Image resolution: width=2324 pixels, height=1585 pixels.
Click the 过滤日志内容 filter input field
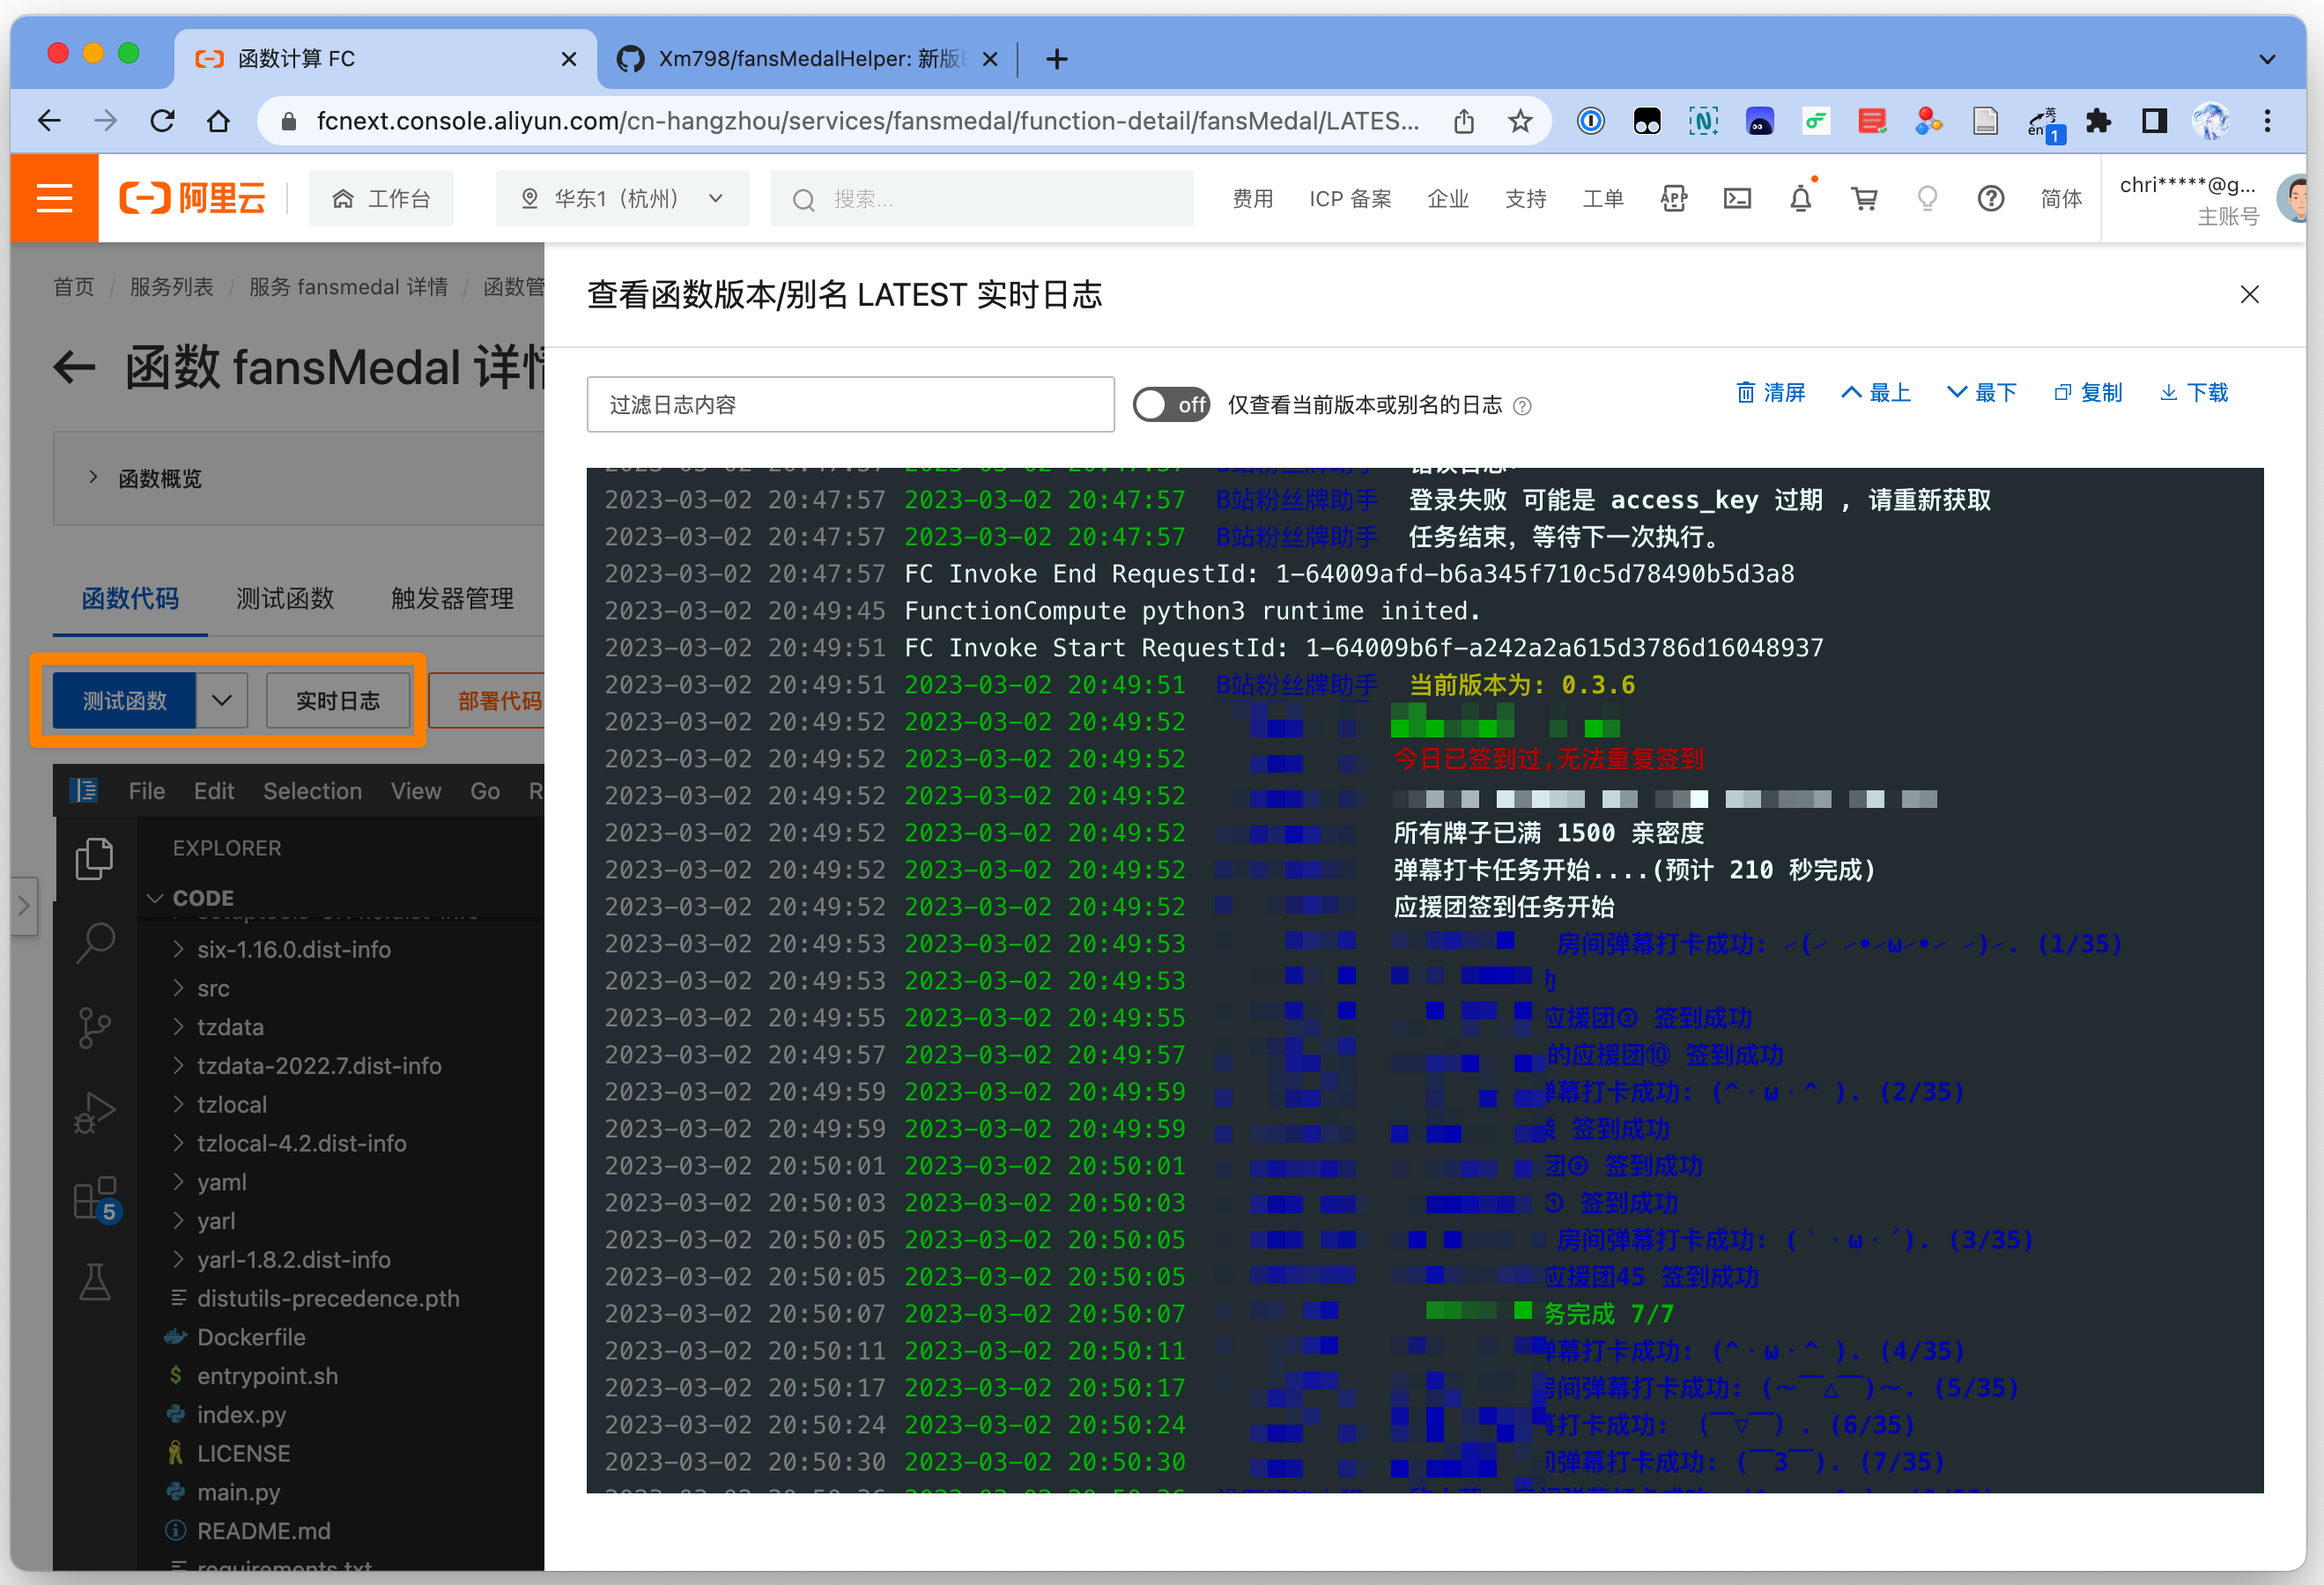[x=850, y=405]
